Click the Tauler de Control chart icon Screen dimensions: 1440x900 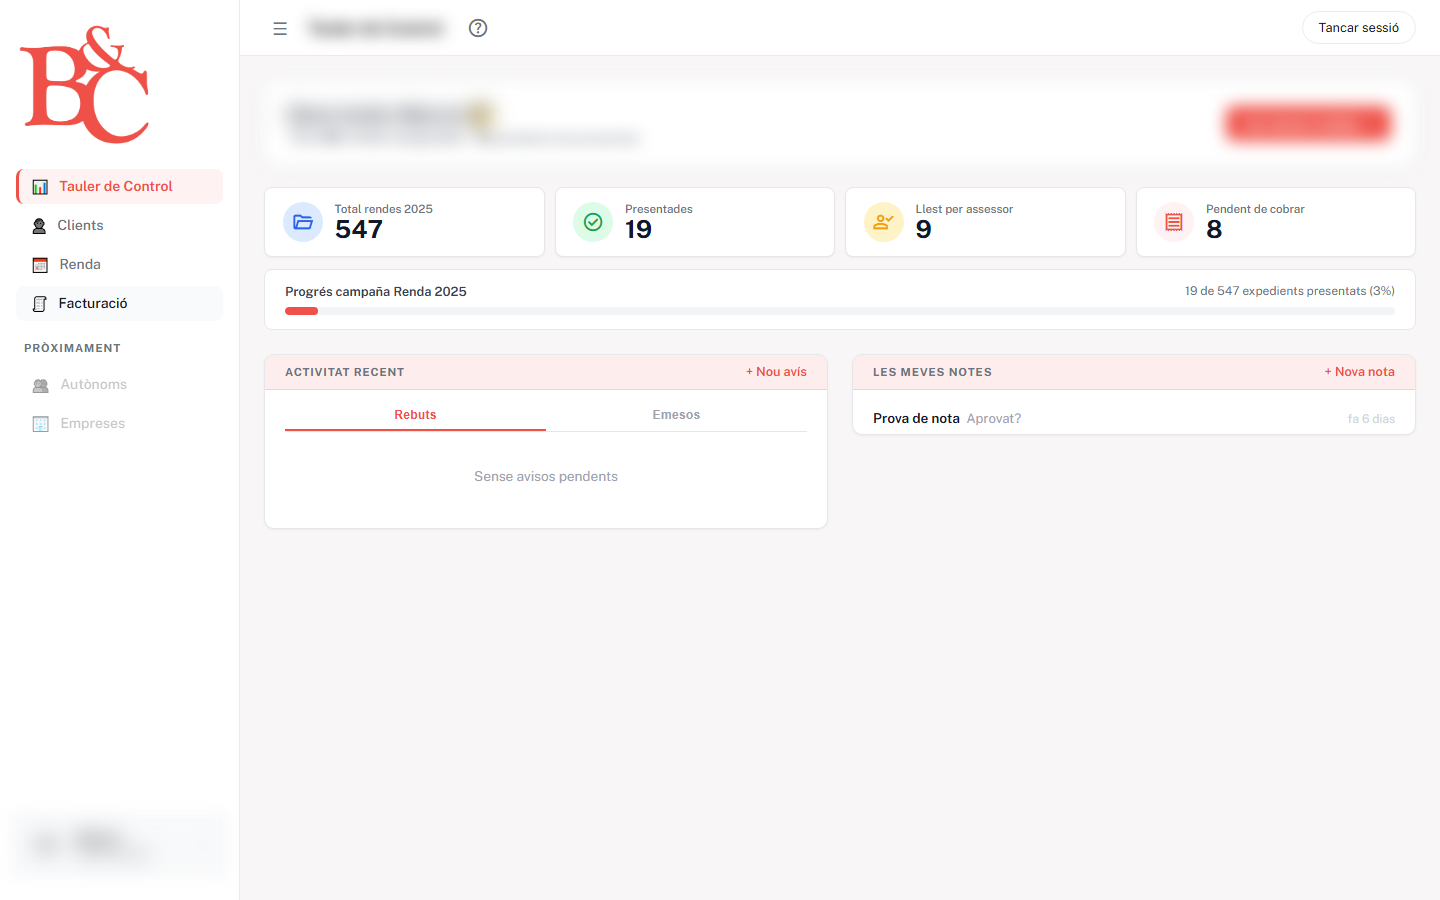[x=40, y=186]
